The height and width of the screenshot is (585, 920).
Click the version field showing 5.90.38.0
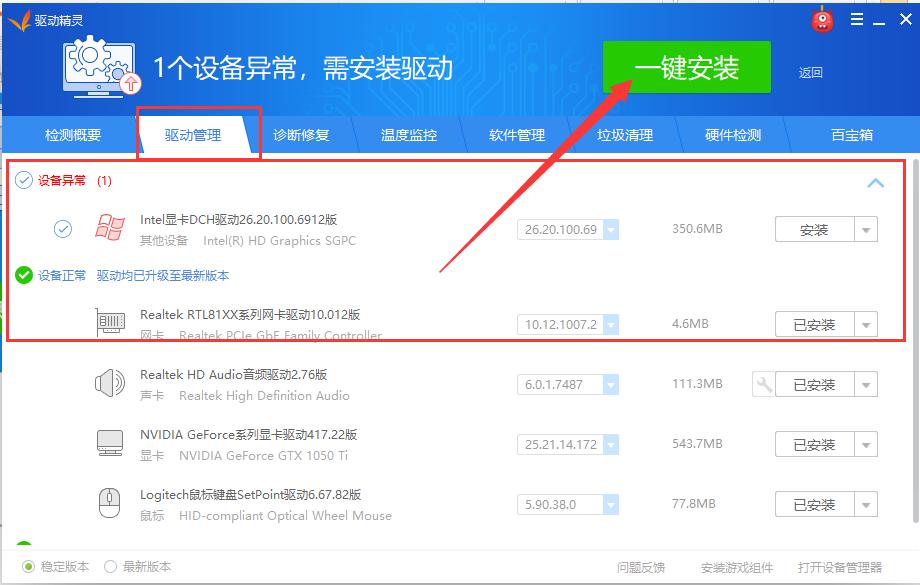(x=558, y=504)
